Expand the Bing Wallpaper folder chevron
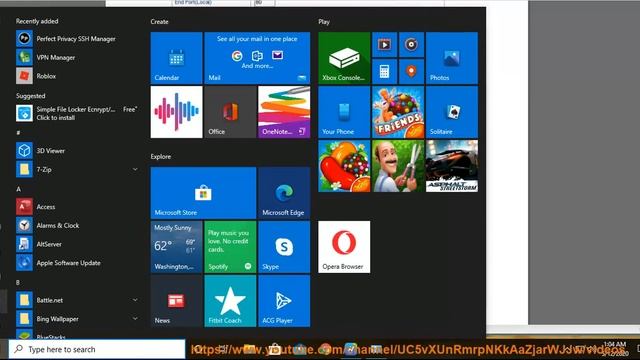The width and height of the screenshot is (640, 360). 135,319
